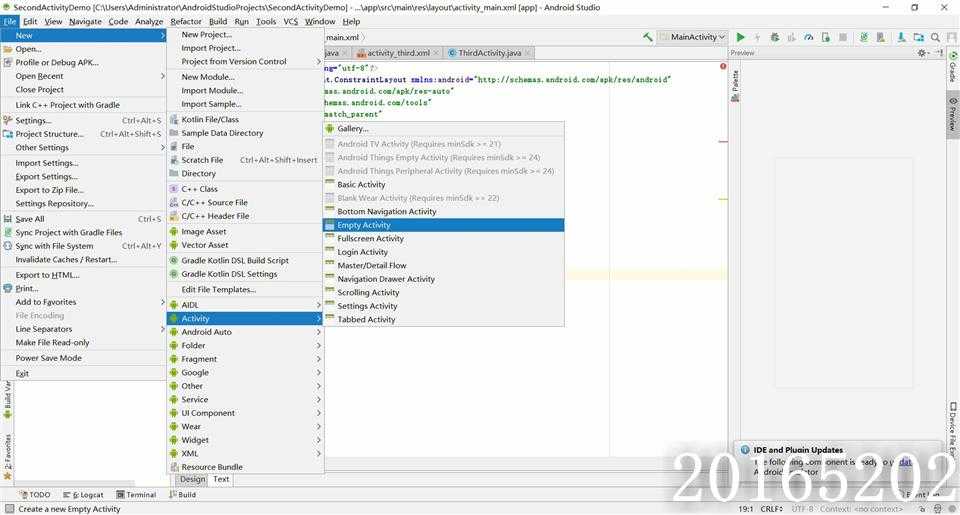Click the Kotlin File/Class icon
The width and height of the screenshot is (960, 515).
(174, 119)
